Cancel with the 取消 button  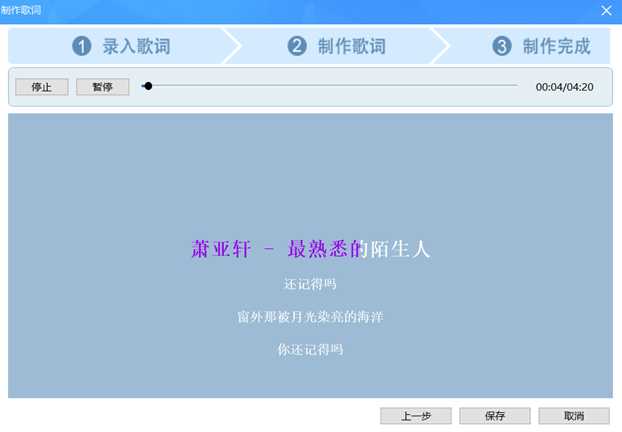(574, 416)
